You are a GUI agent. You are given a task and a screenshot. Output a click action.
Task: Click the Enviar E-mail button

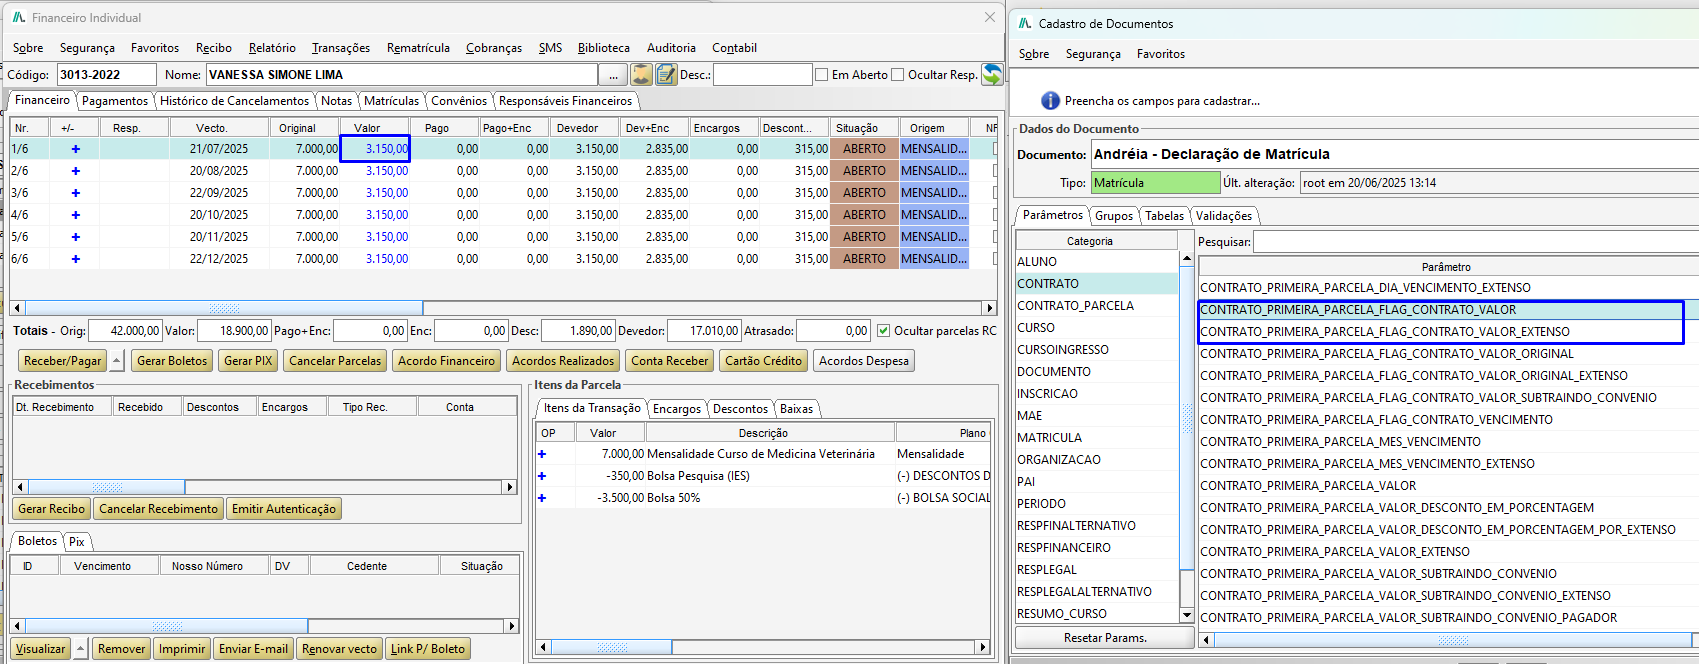tap(253, 649)
